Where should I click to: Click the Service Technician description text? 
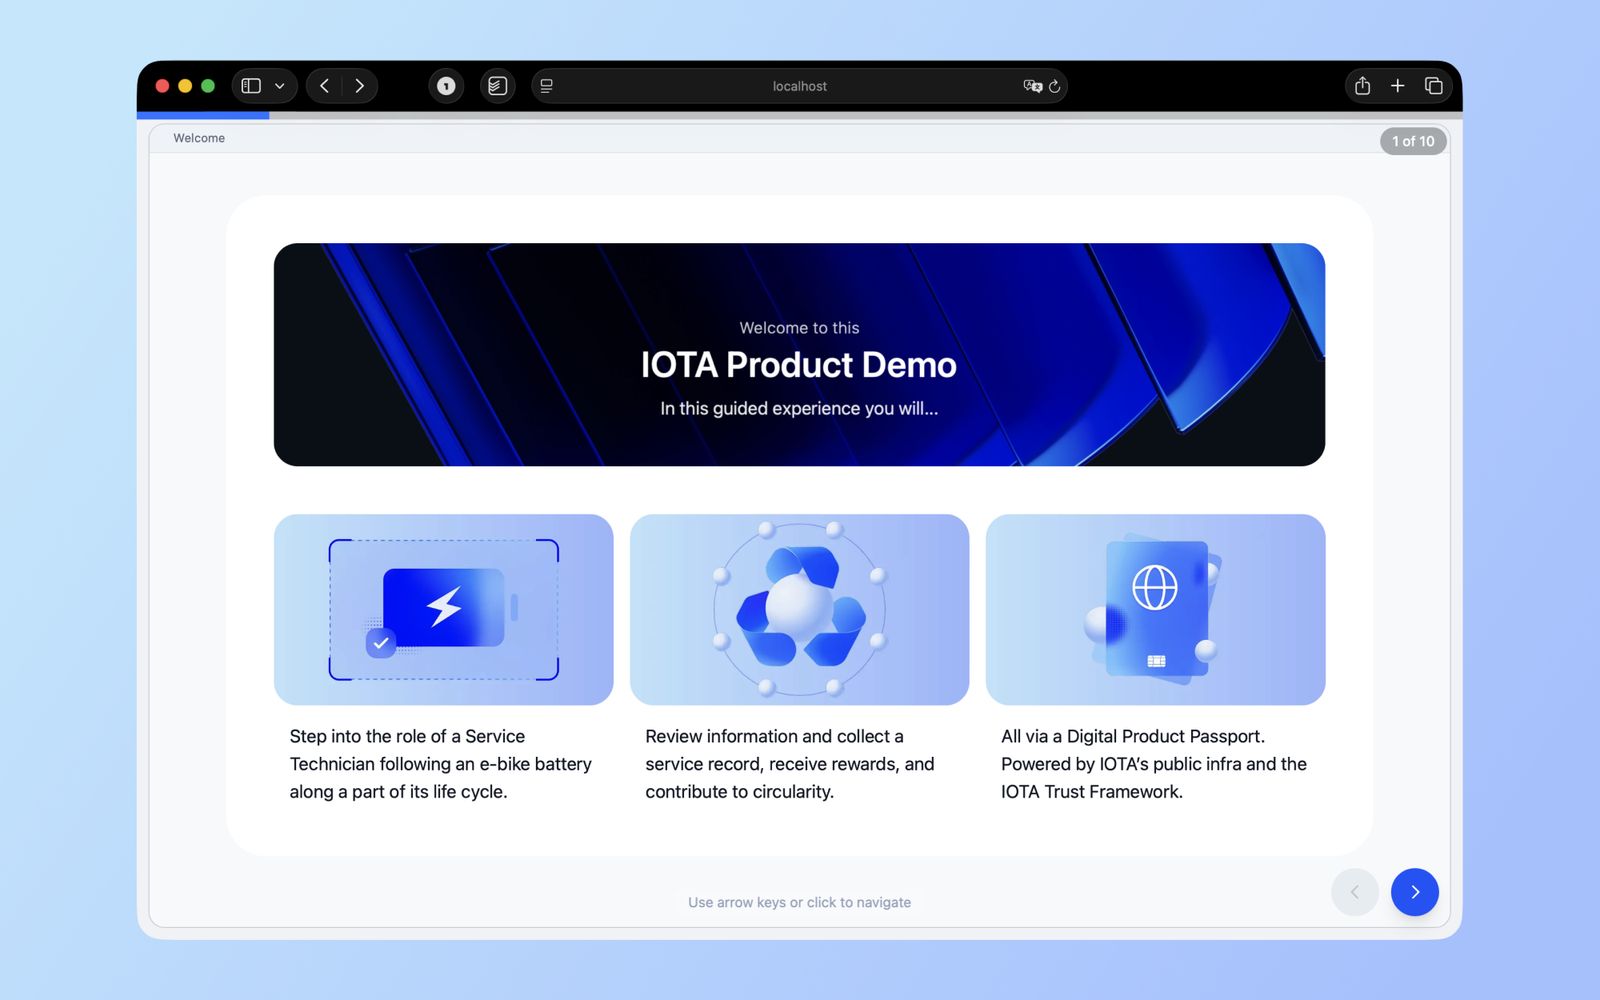coord(441,764)
